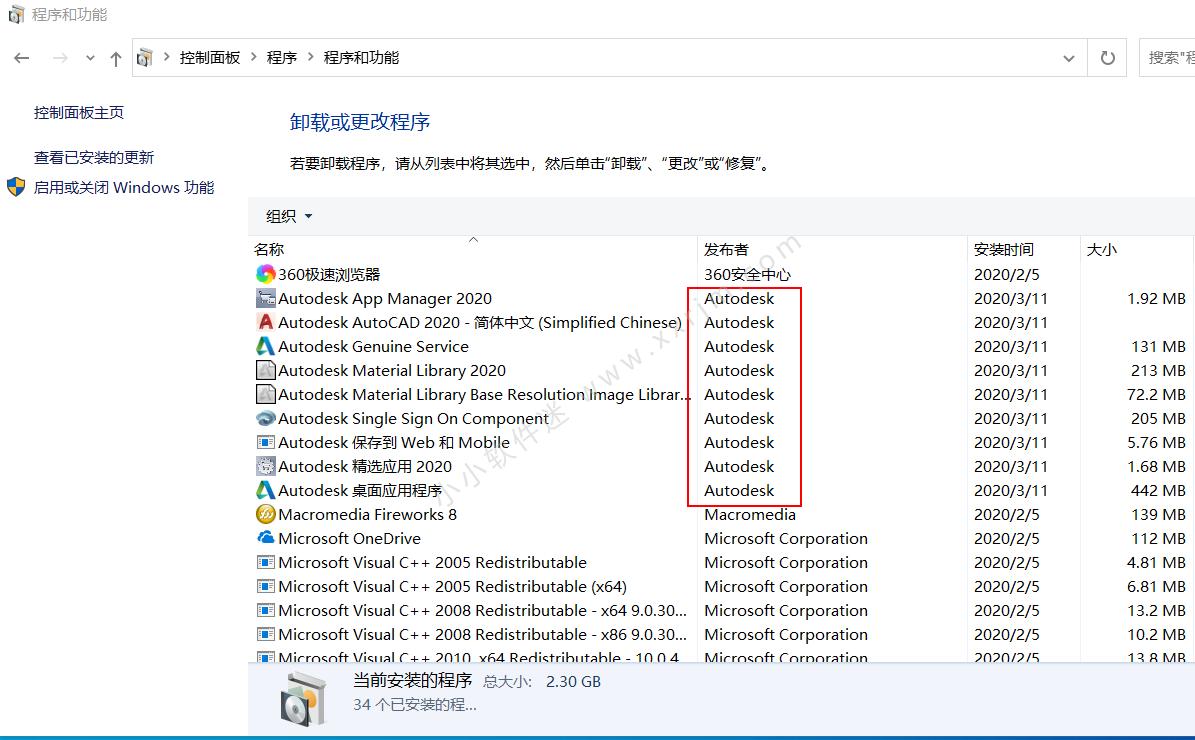1195x740 pixels.
Task: Select the Autodesk Single Sign On Component icon
Action: coord(264,418)
